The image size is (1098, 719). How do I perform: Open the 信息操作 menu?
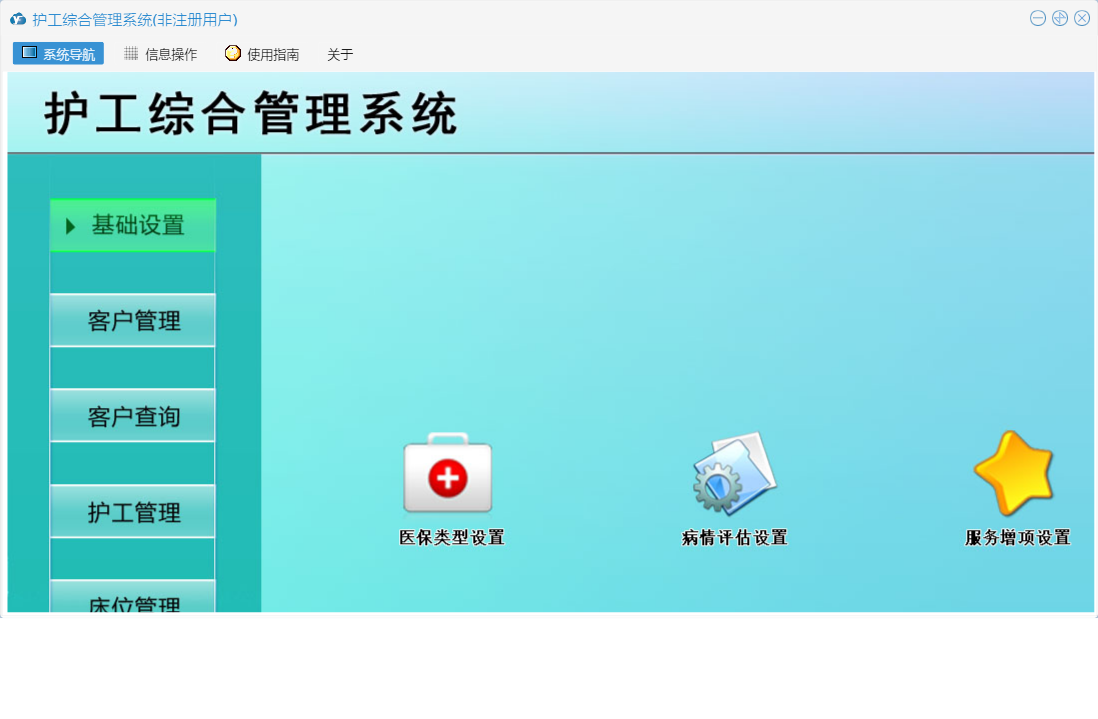point(160,54)
